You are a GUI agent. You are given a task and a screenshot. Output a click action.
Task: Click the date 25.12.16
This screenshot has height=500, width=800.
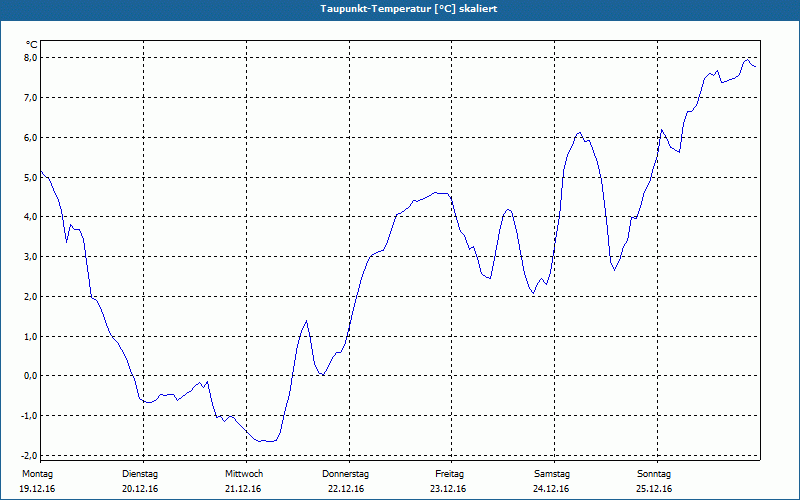(654, 489)
